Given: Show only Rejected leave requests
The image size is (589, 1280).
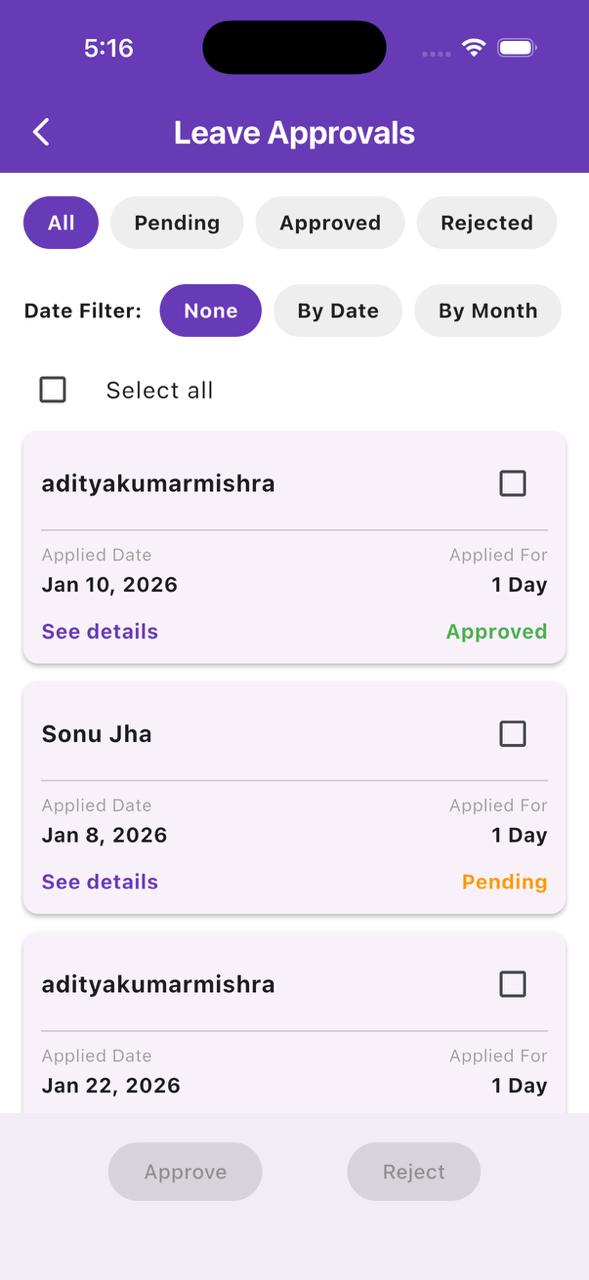Looking at the screenshot, I should [x=487, y=222].
